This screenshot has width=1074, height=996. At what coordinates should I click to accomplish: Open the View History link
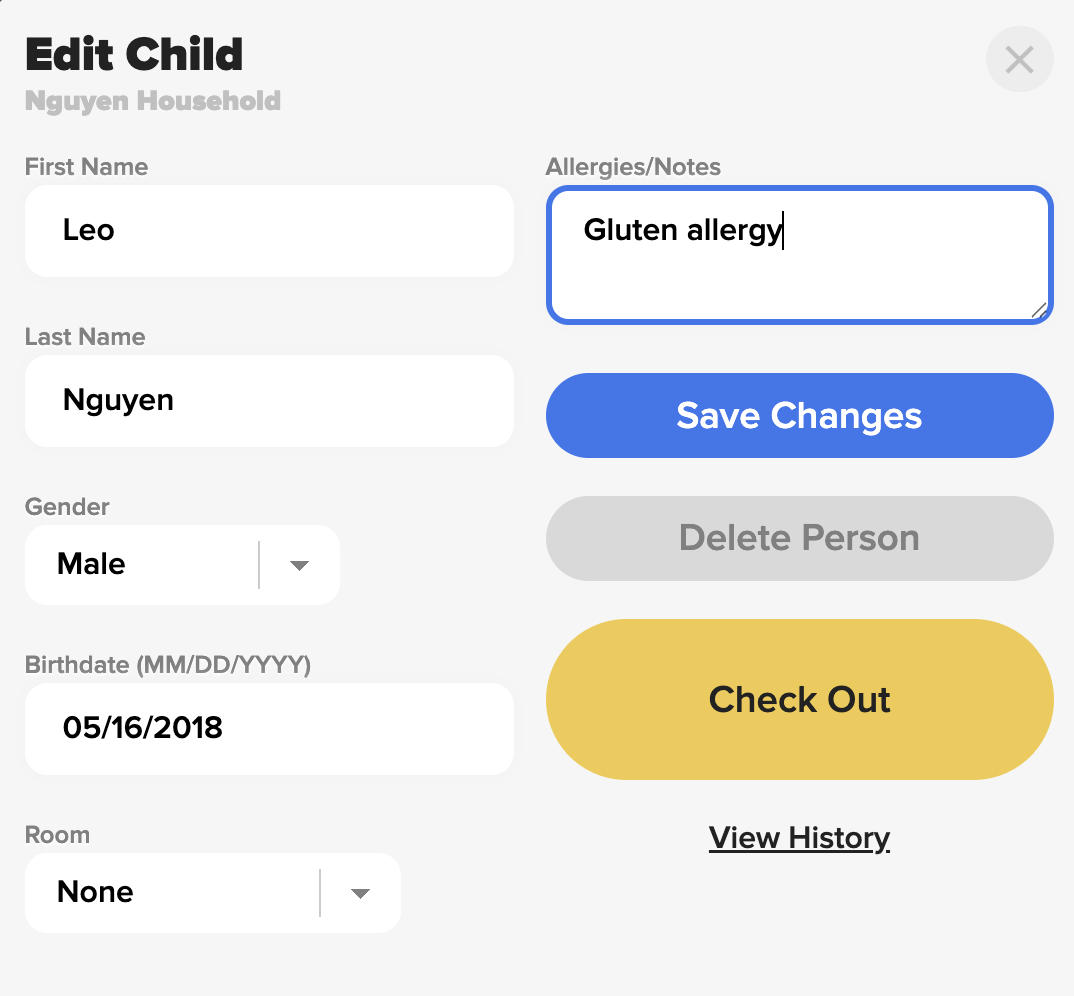pyautogui.click(x=799, y=838)
